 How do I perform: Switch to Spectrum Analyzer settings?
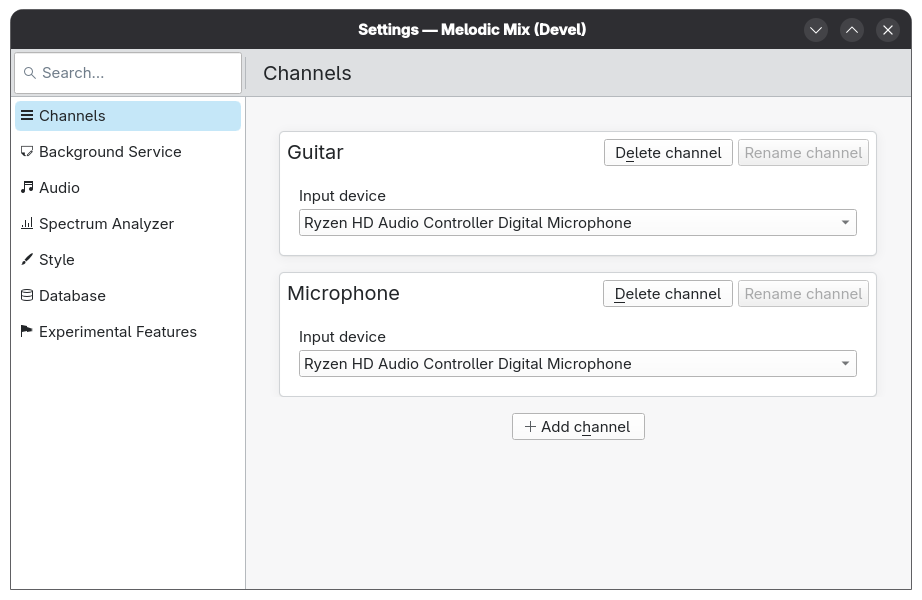click(106, 224)
